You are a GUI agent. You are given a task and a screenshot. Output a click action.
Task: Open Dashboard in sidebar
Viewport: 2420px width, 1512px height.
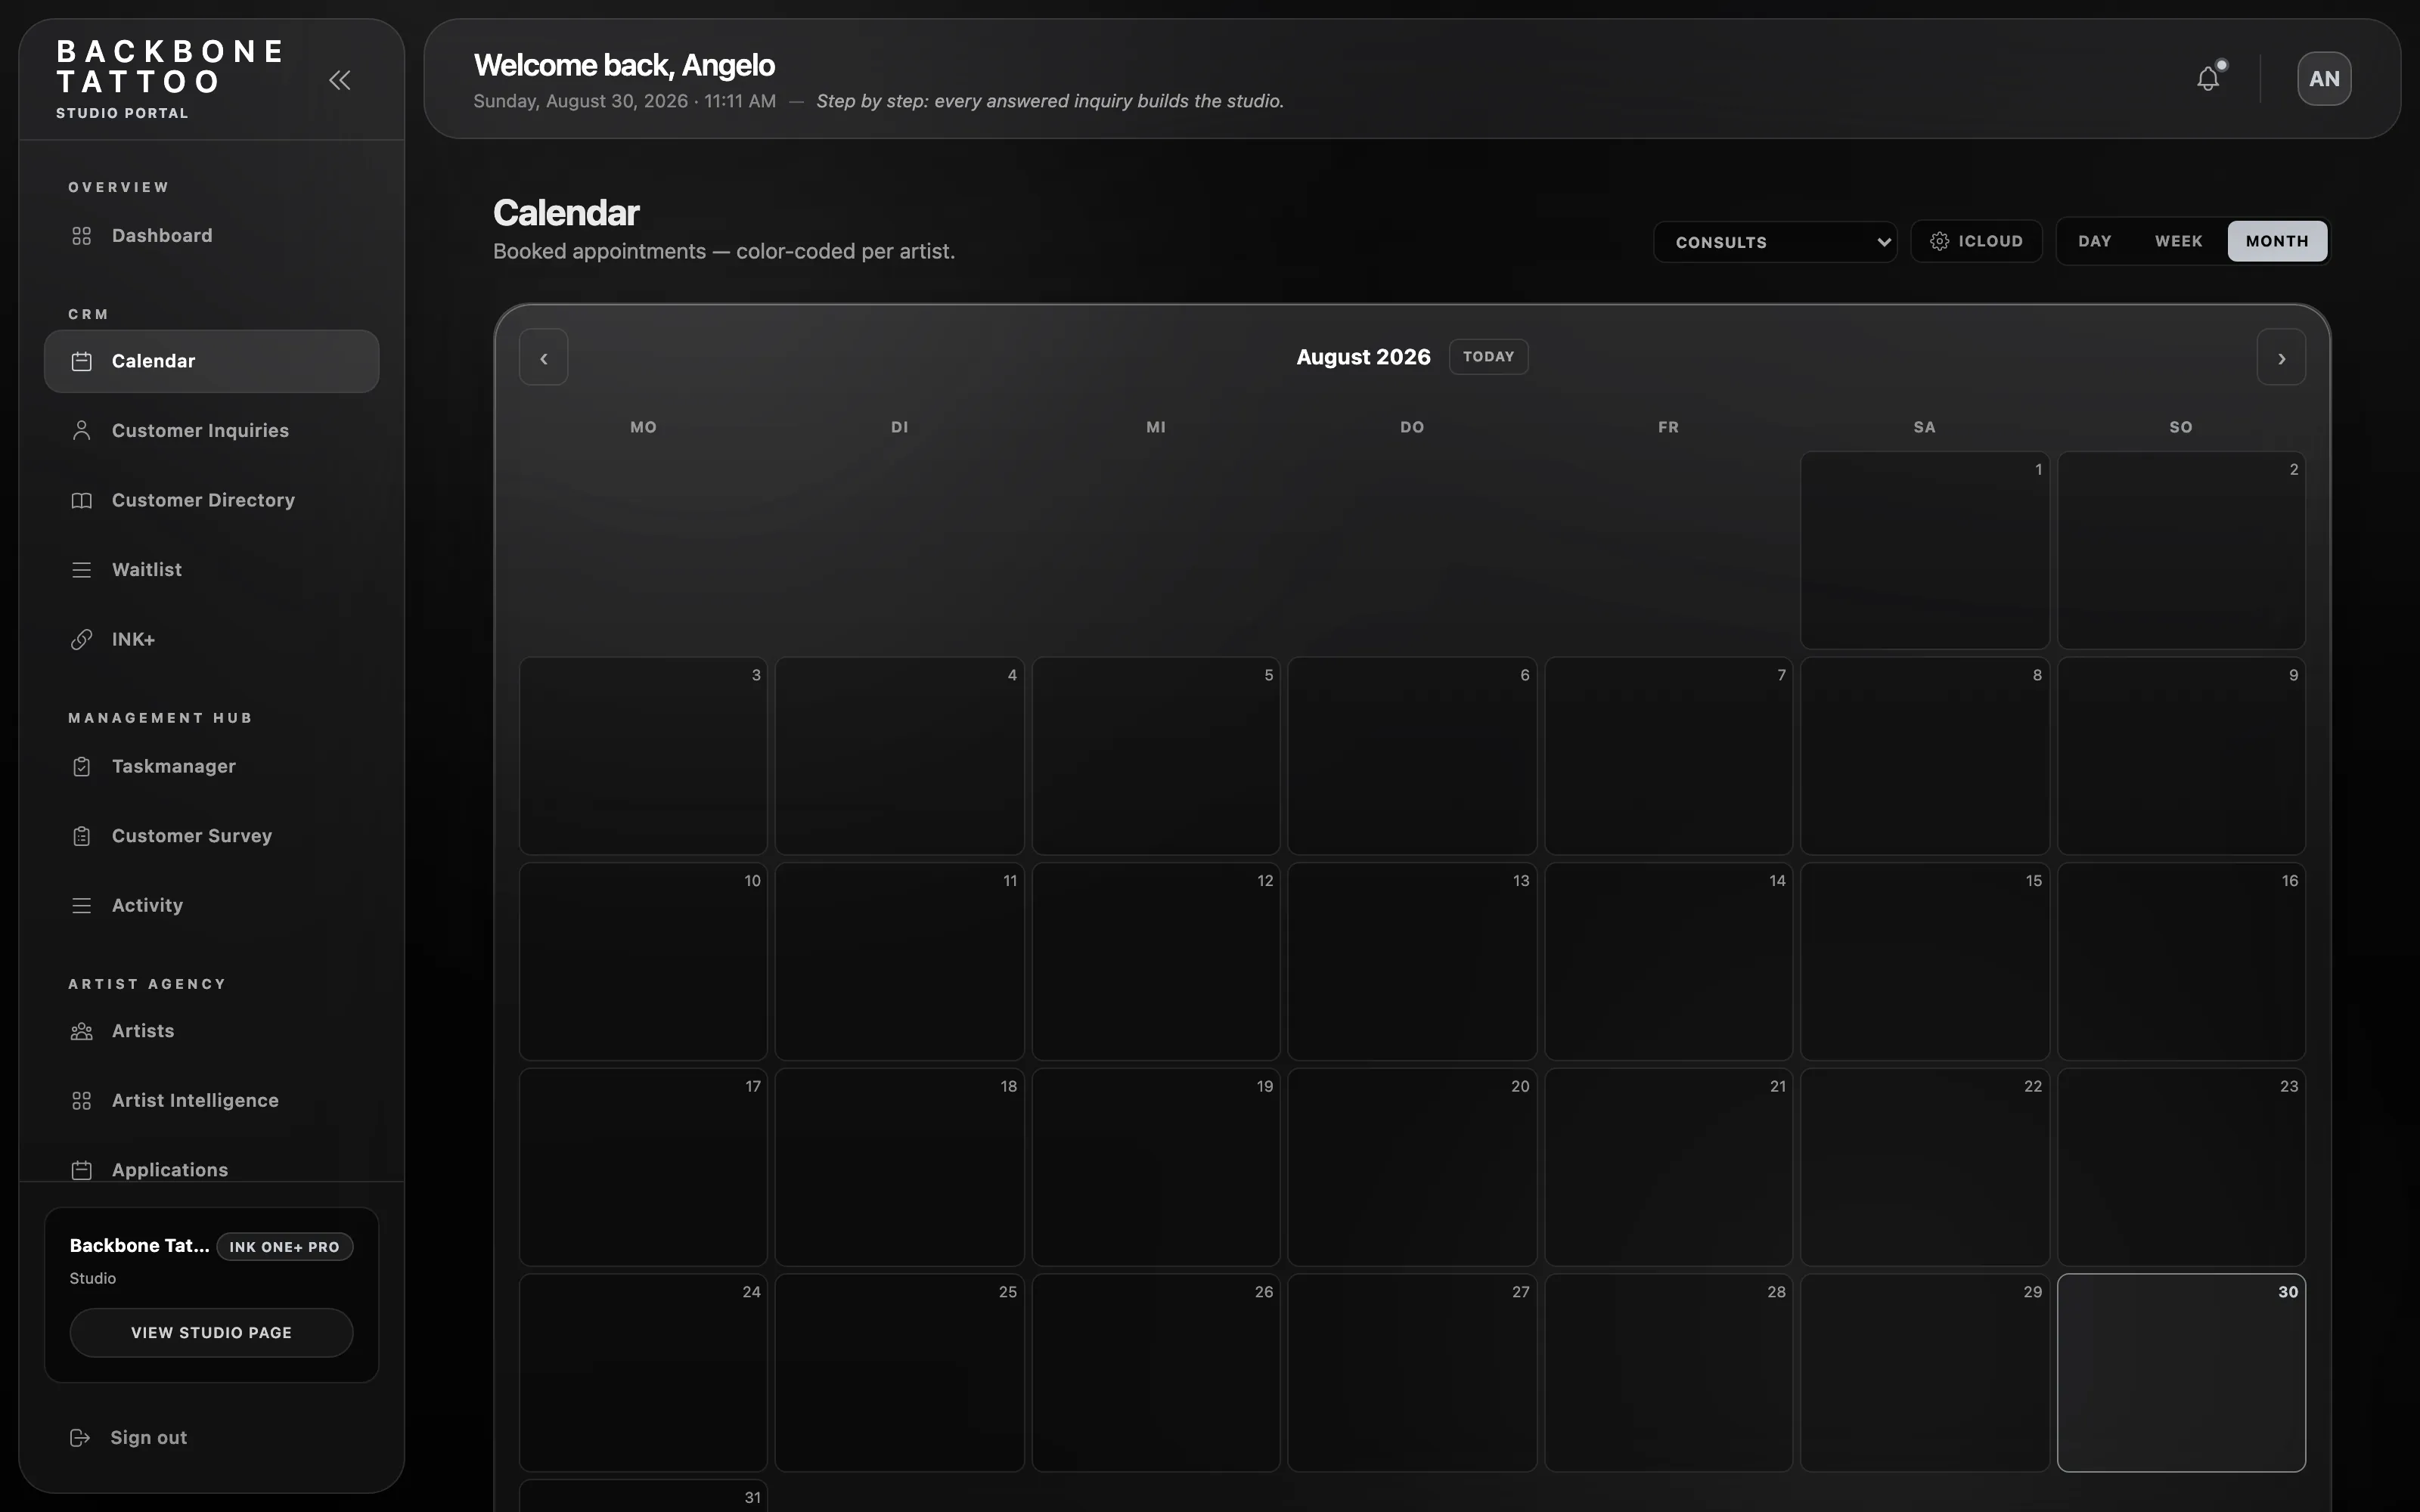pos(211,236)
